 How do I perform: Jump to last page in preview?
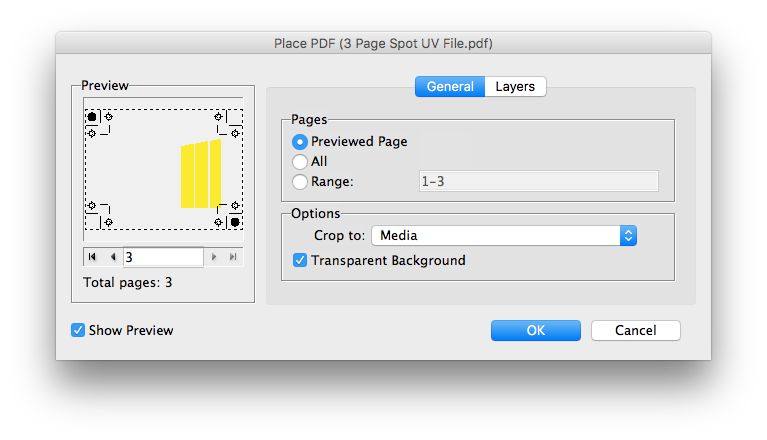click(233, 257)
